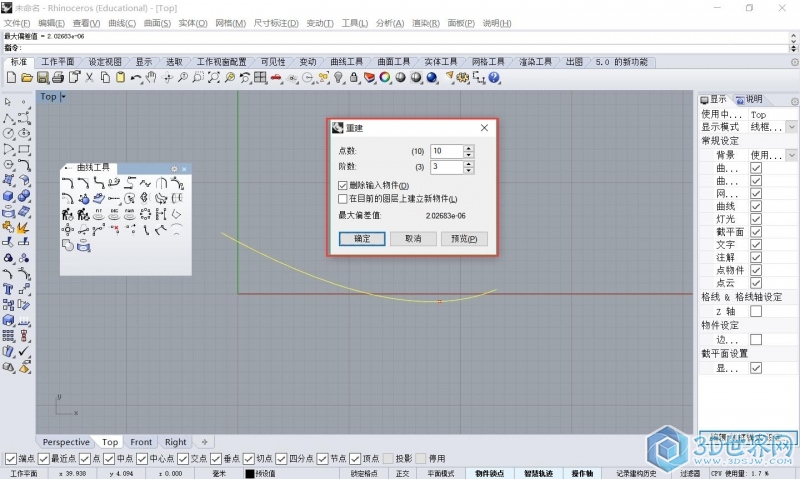Open the display panel options gear

(x=794, y=102)
